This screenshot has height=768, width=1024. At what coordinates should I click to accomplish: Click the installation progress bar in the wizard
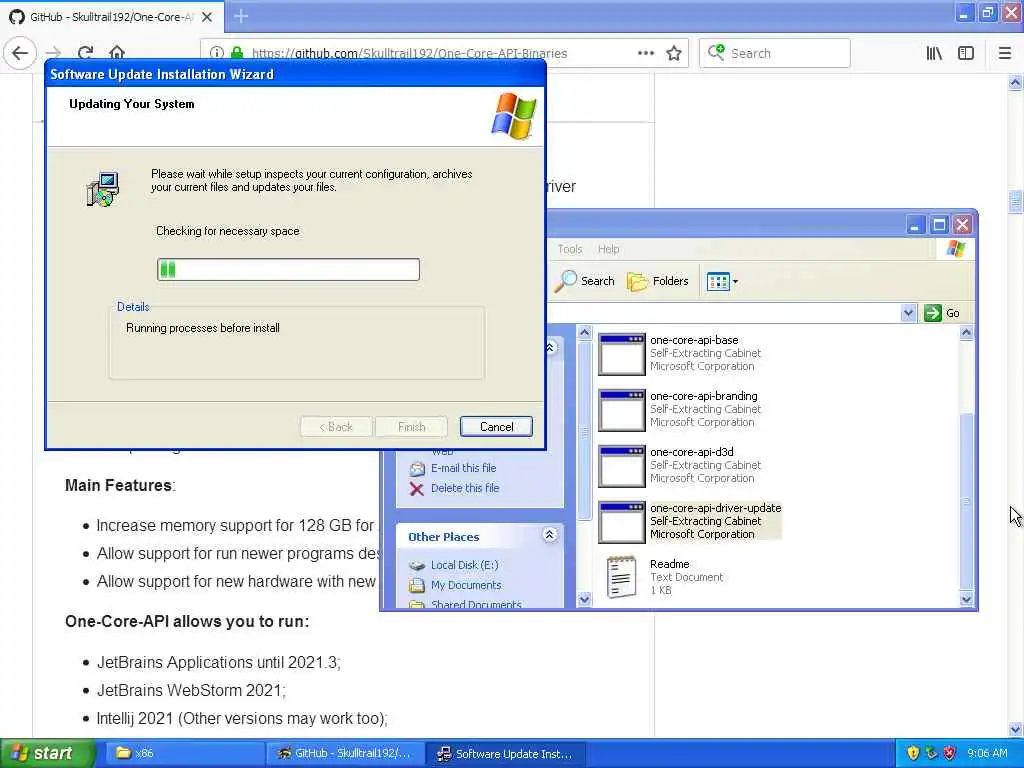(x=288, y=269)
